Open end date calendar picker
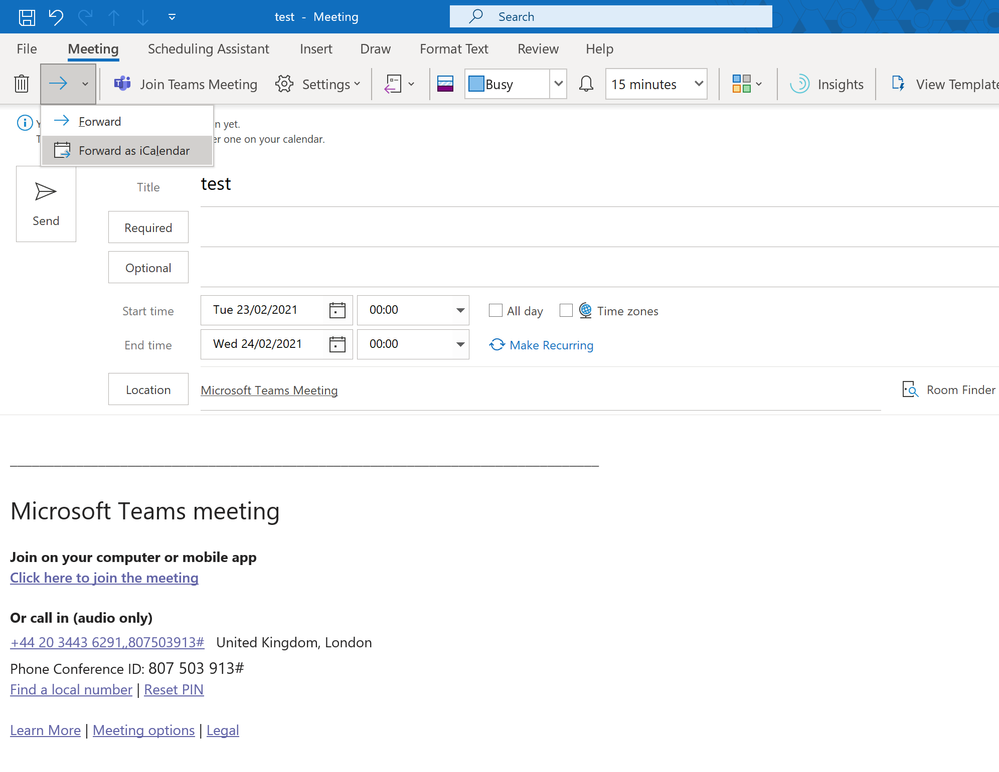Image resolution: width=999 pixels, height=772 pixels. [x=337, y=344]
